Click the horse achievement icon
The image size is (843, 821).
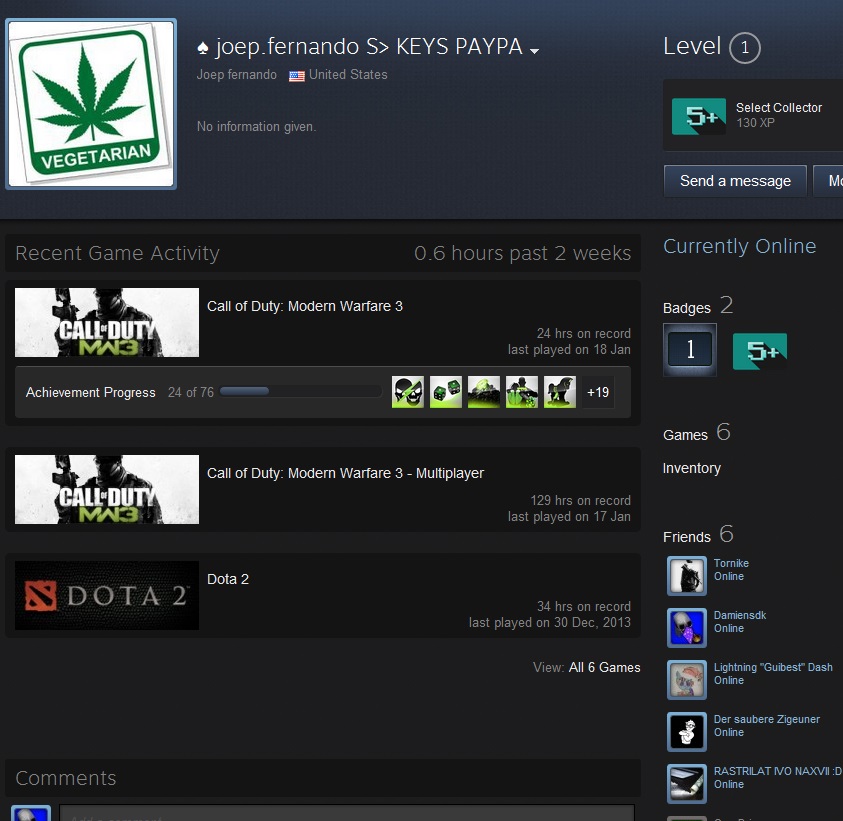click(559, 392)
